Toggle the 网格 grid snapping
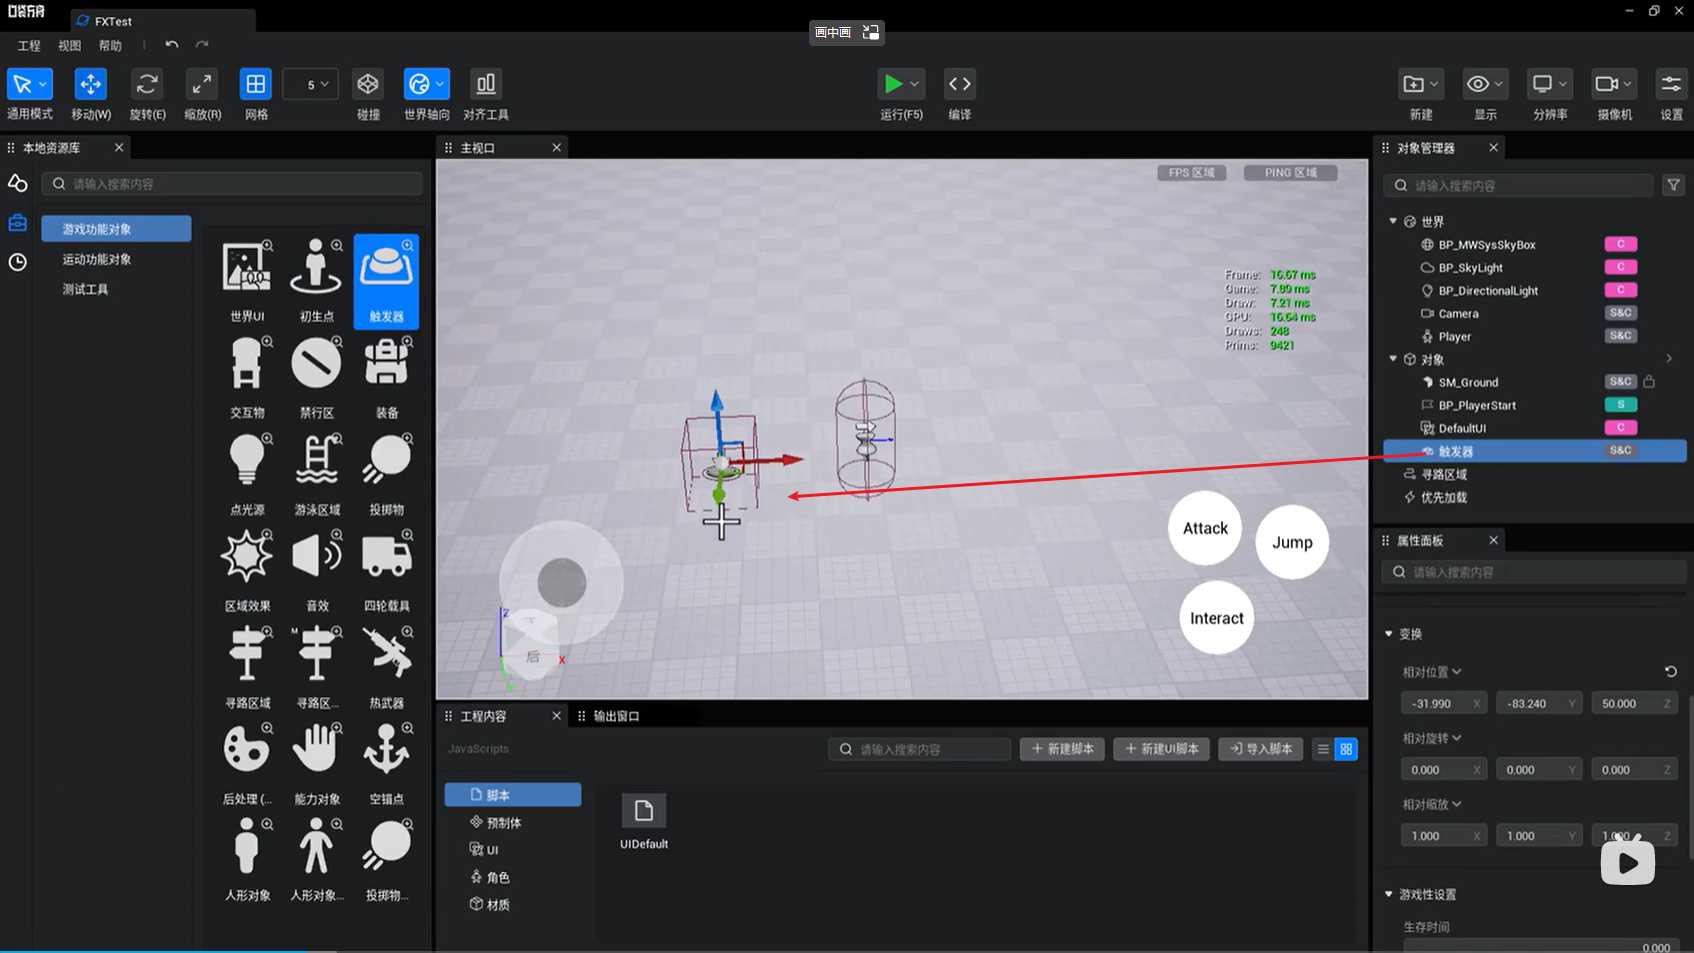The image size is (1694, 953). [x=256, y=85]
